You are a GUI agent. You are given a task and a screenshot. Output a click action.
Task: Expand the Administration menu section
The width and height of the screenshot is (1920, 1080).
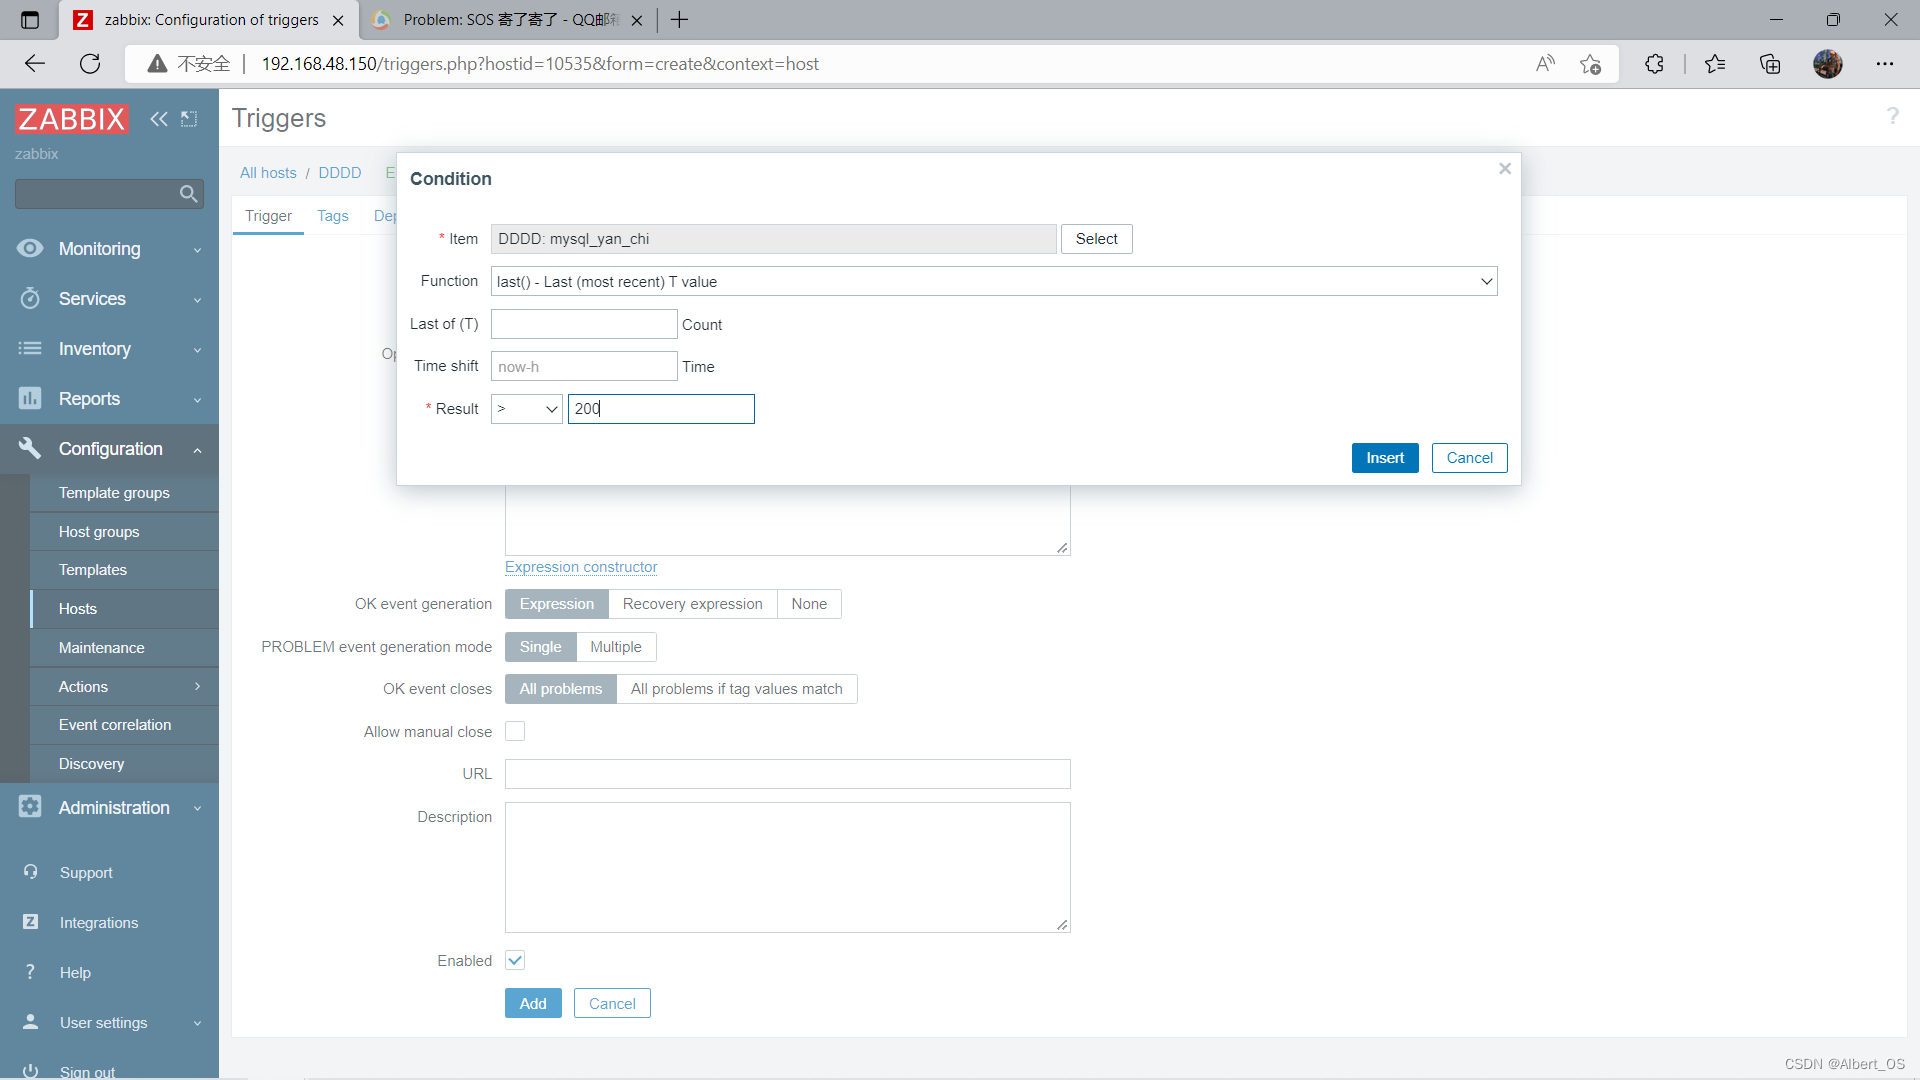click(x=197, y=808)
